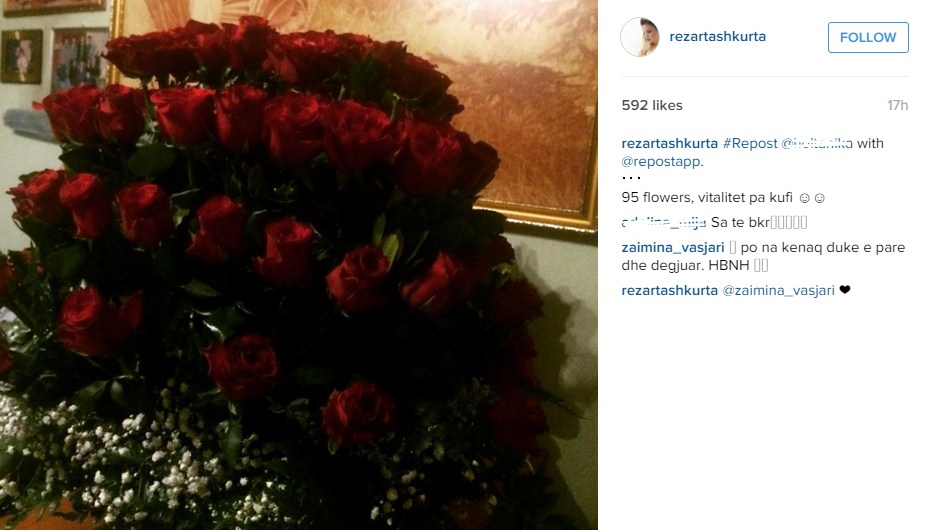This screenshot has height=530, width=933.
Task: Click the red roses bouquet photo
Action: click(x=299, y=265)
